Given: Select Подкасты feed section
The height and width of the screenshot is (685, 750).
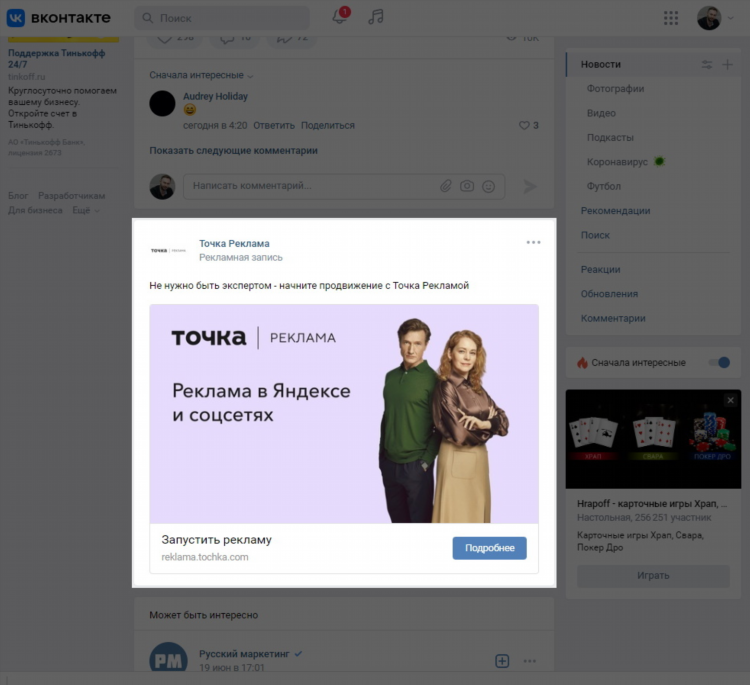Looking at the screenshot, I should tap(610, 138).
